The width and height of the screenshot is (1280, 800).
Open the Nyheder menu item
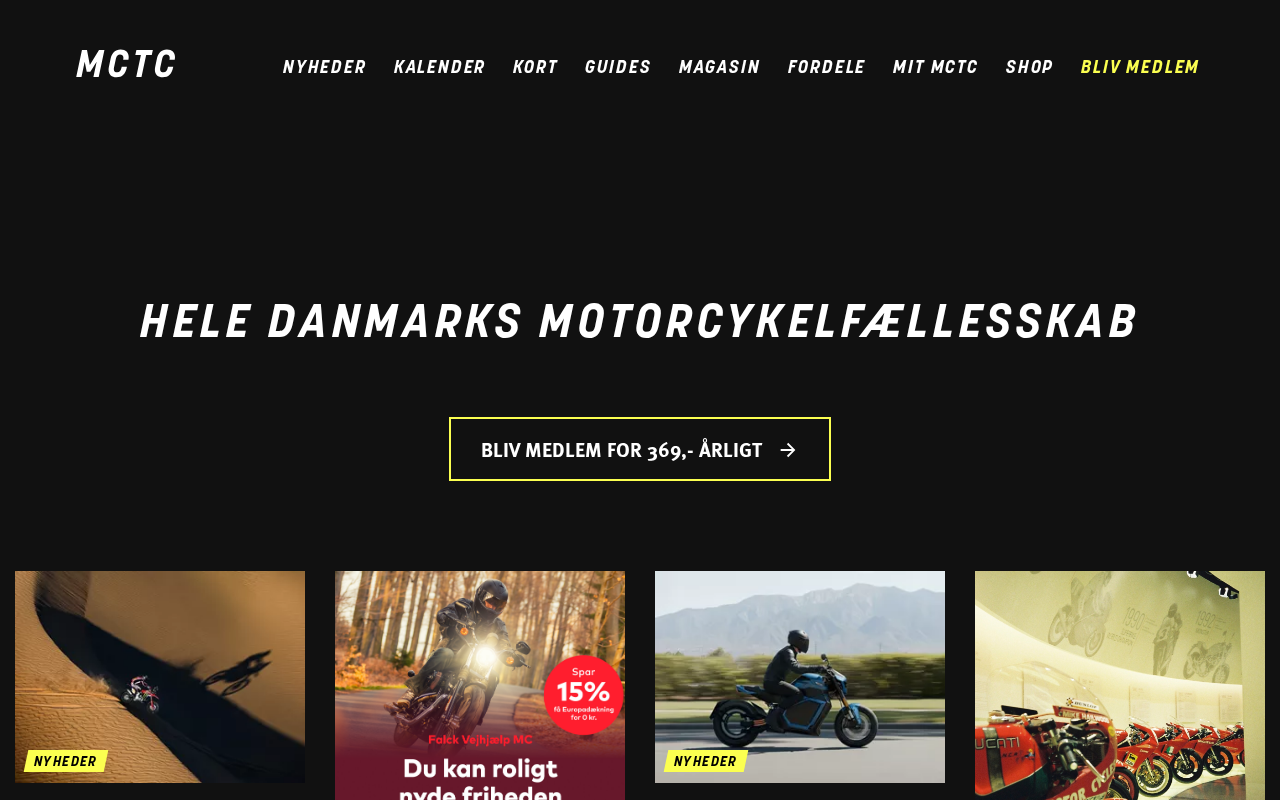tap(324, 67)
